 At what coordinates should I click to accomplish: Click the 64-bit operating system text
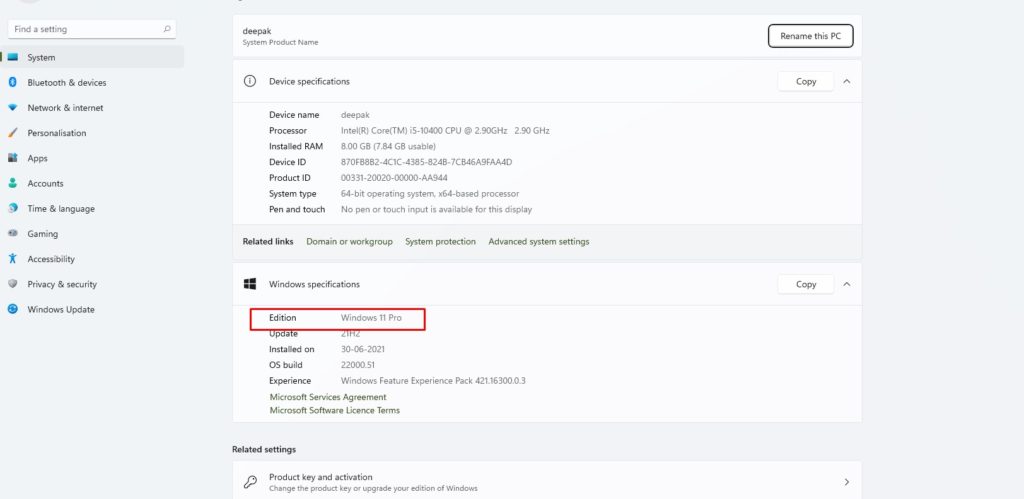(x=430, y=194)
